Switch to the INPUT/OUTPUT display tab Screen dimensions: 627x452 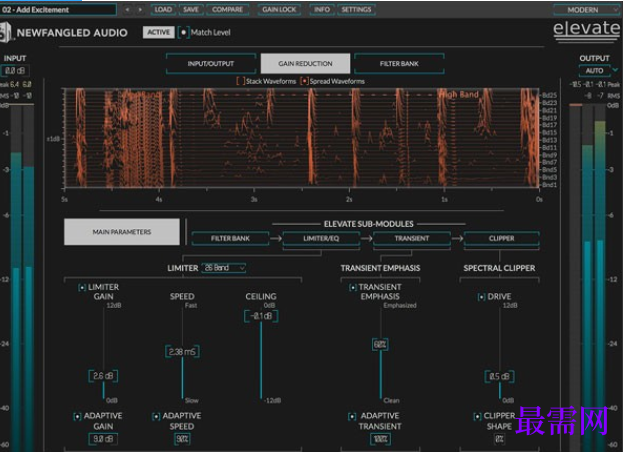[x=211, y=64]
